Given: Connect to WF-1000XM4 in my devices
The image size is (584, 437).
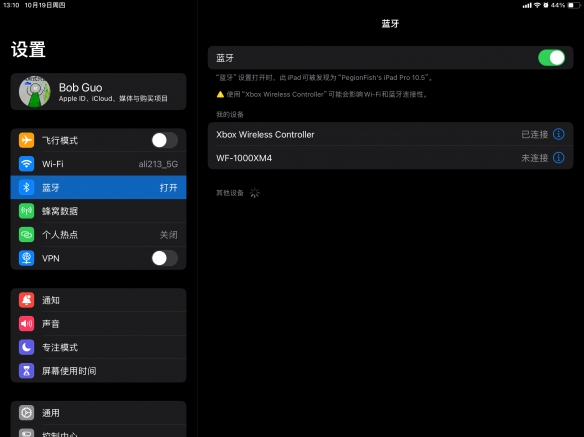Looking at the screenshot, I should [x=390, y=158].
